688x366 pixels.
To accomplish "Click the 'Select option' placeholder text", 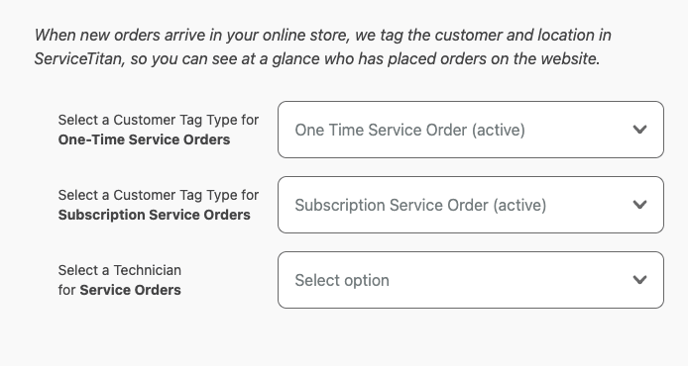I will pyautogui.click(x=342, y=280).
